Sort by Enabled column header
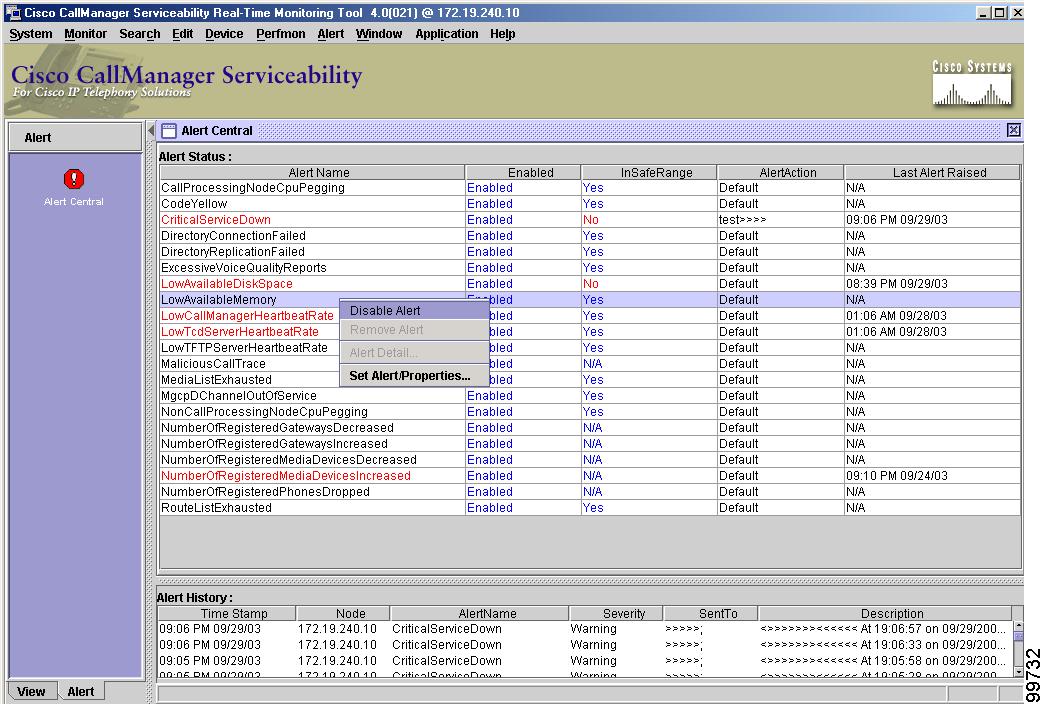 523,172
